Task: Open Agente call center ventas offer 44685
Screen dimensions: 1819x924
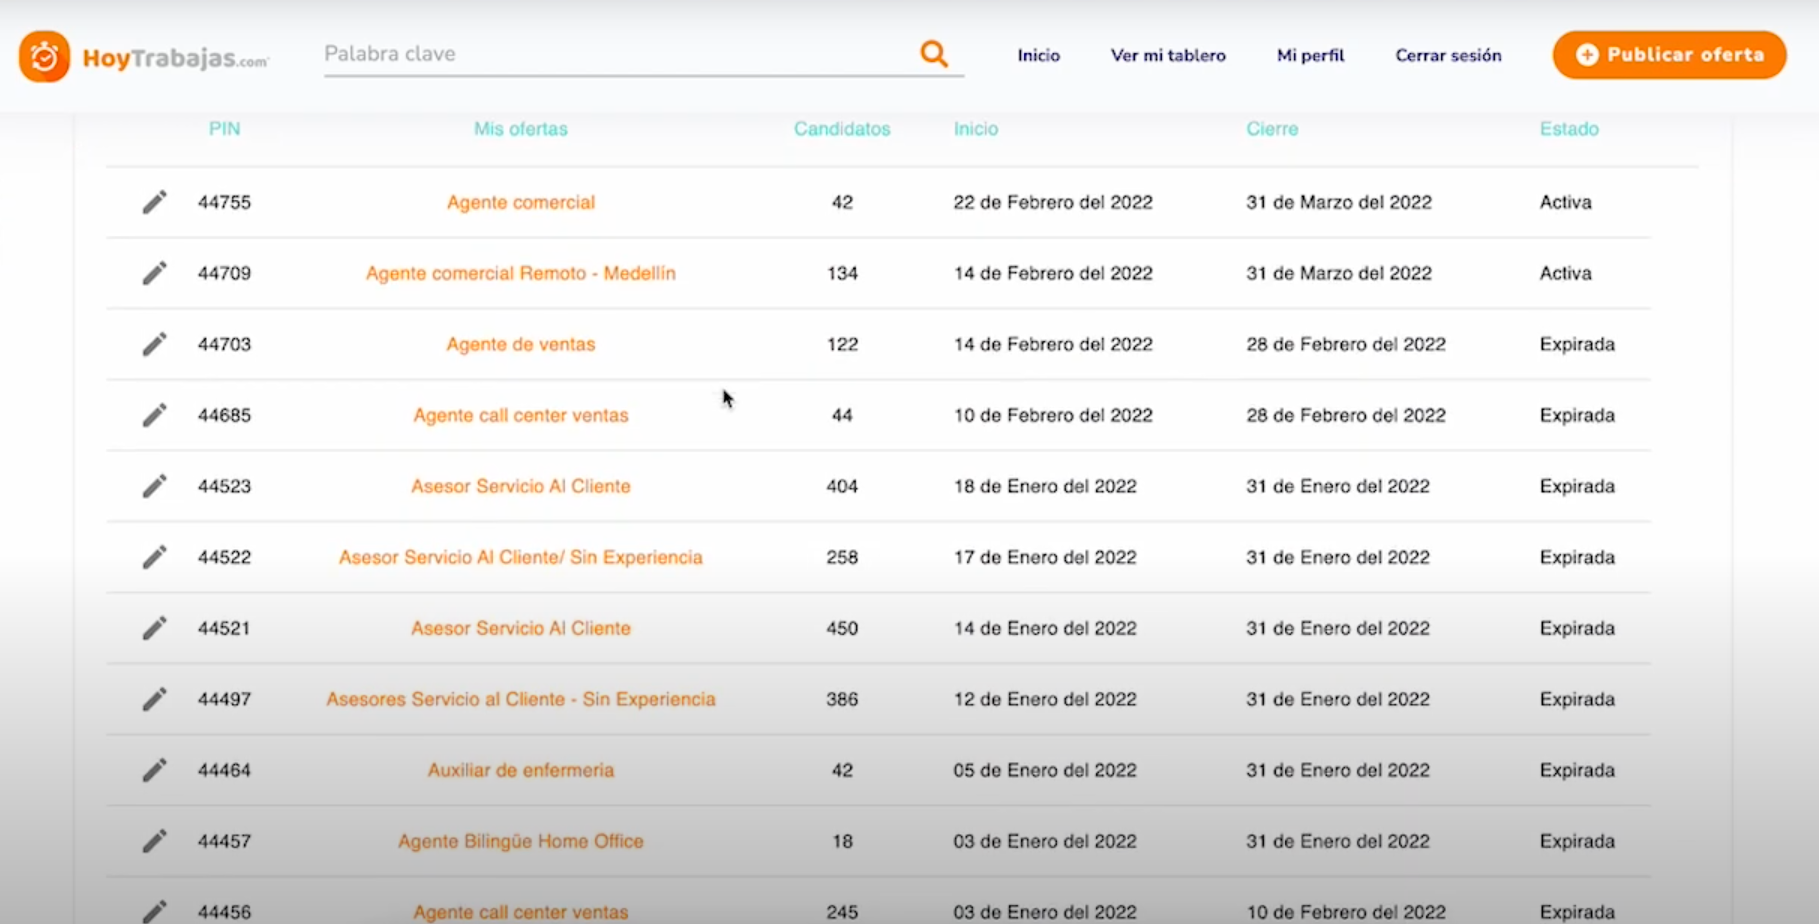Action: pyautogui.click(x=520, y=415)
